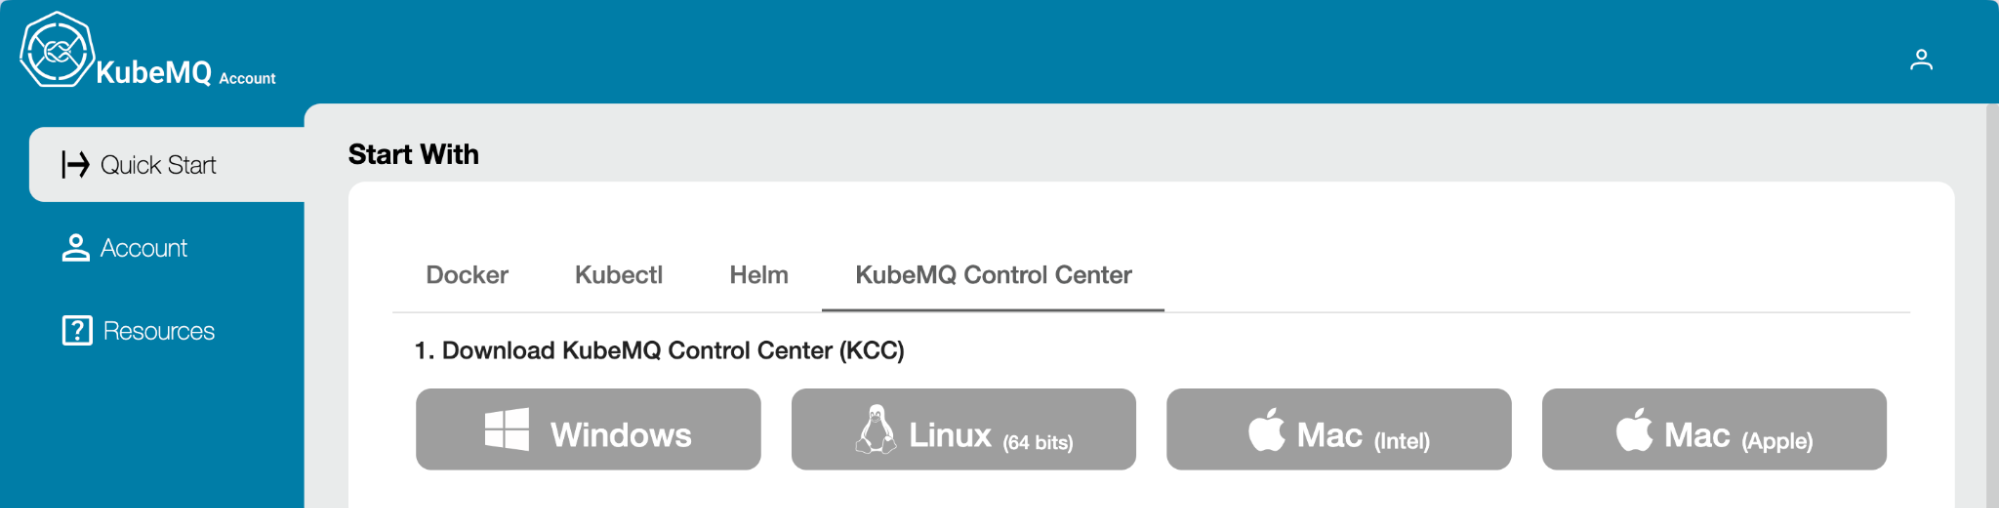This screenshot has width=1999, height=508.
Task: Click the Quick Start arrow icon
Action: pyautogui.click(x=75, y=164)
